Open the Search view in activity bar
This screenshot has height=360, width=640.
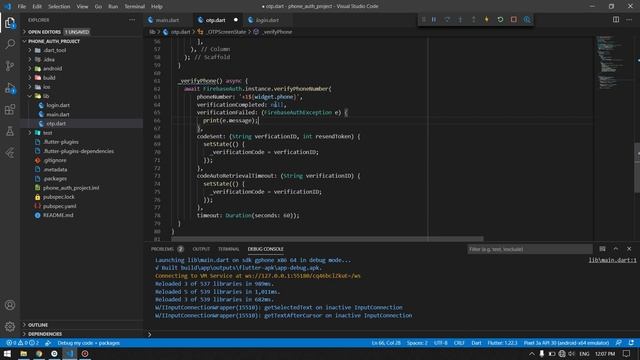(10, 44)
